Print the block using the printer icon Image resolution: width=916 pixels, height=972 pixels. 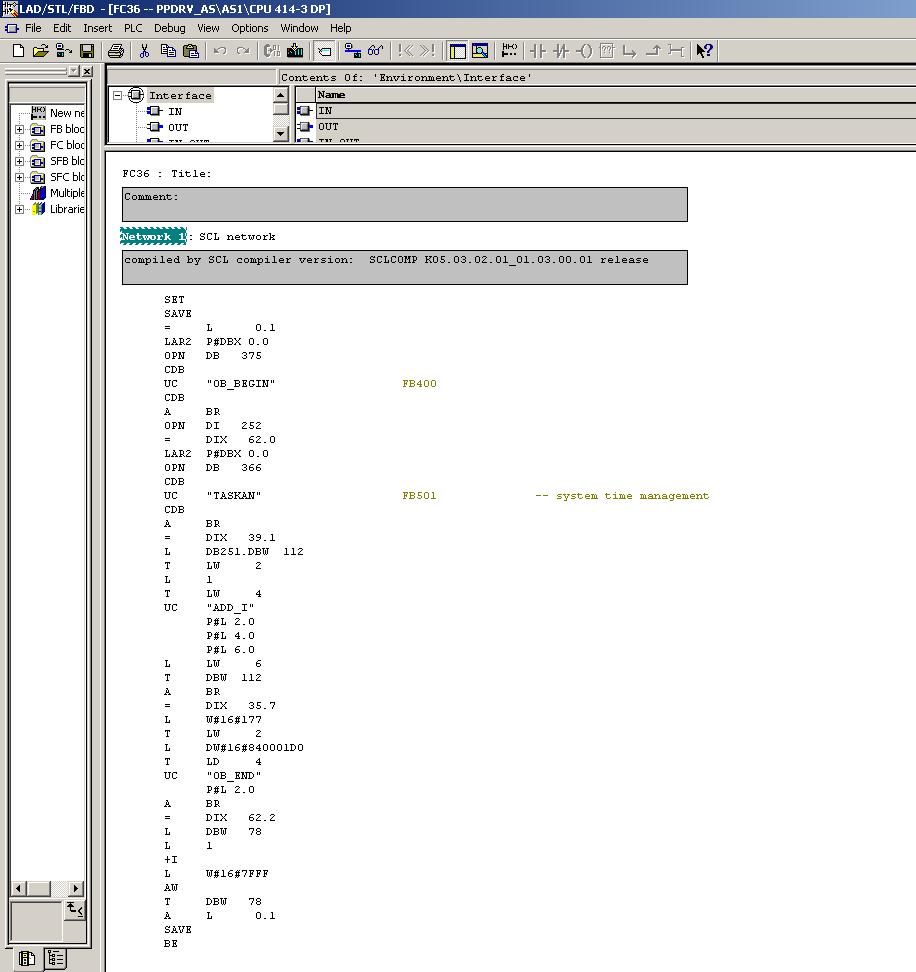click(116, 51)
